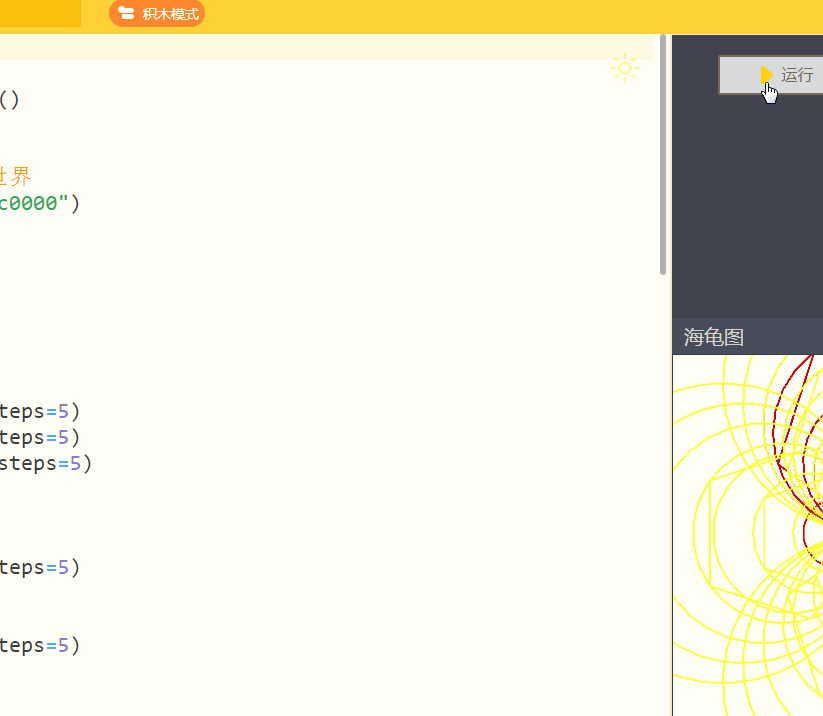This screenshot has width=823, height=716.
Task: Run the code with 运行 button
Action: click(771, 75)
